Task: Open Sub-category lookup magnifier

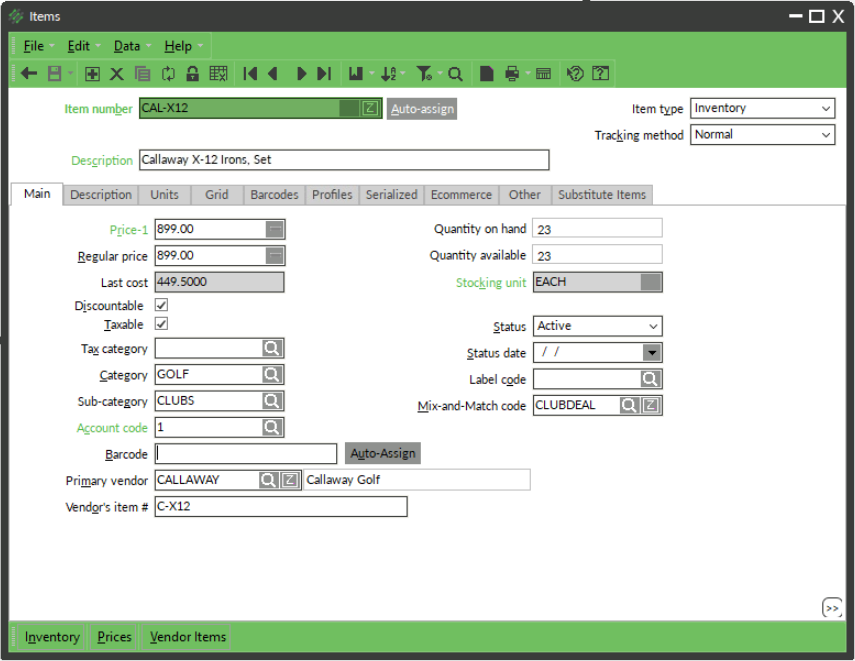Action: 272,401
